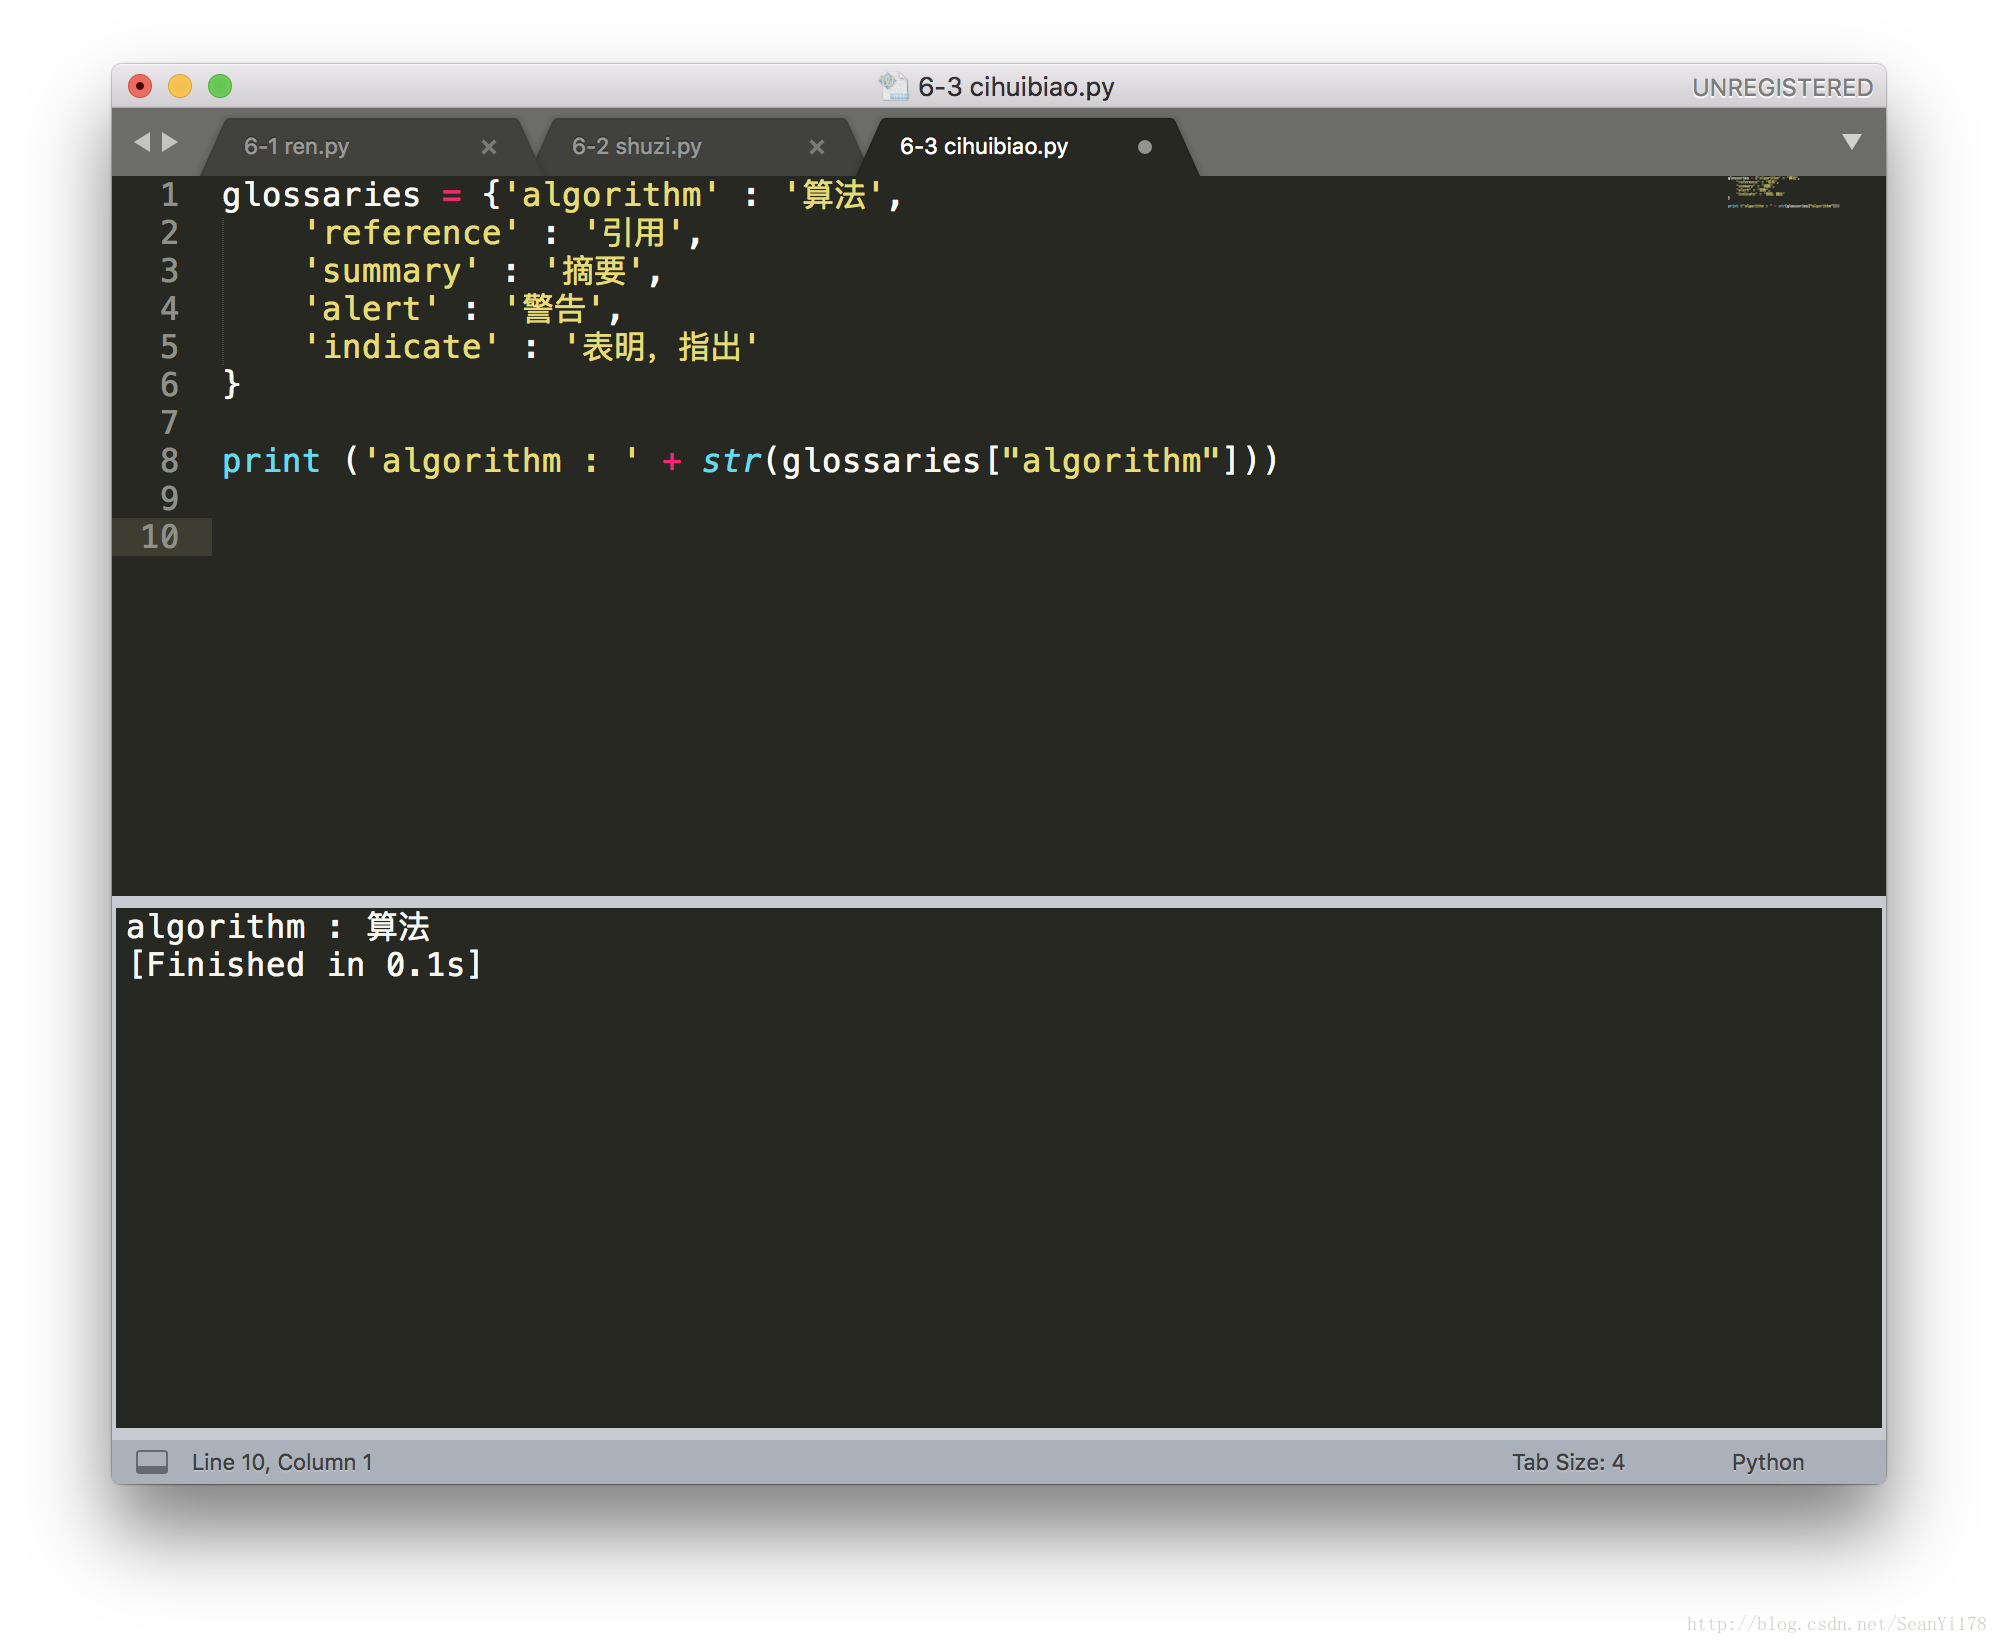The image size is (1998, 1644).
Task: Select line number 8 in gutter
Action: click(169, 460)
